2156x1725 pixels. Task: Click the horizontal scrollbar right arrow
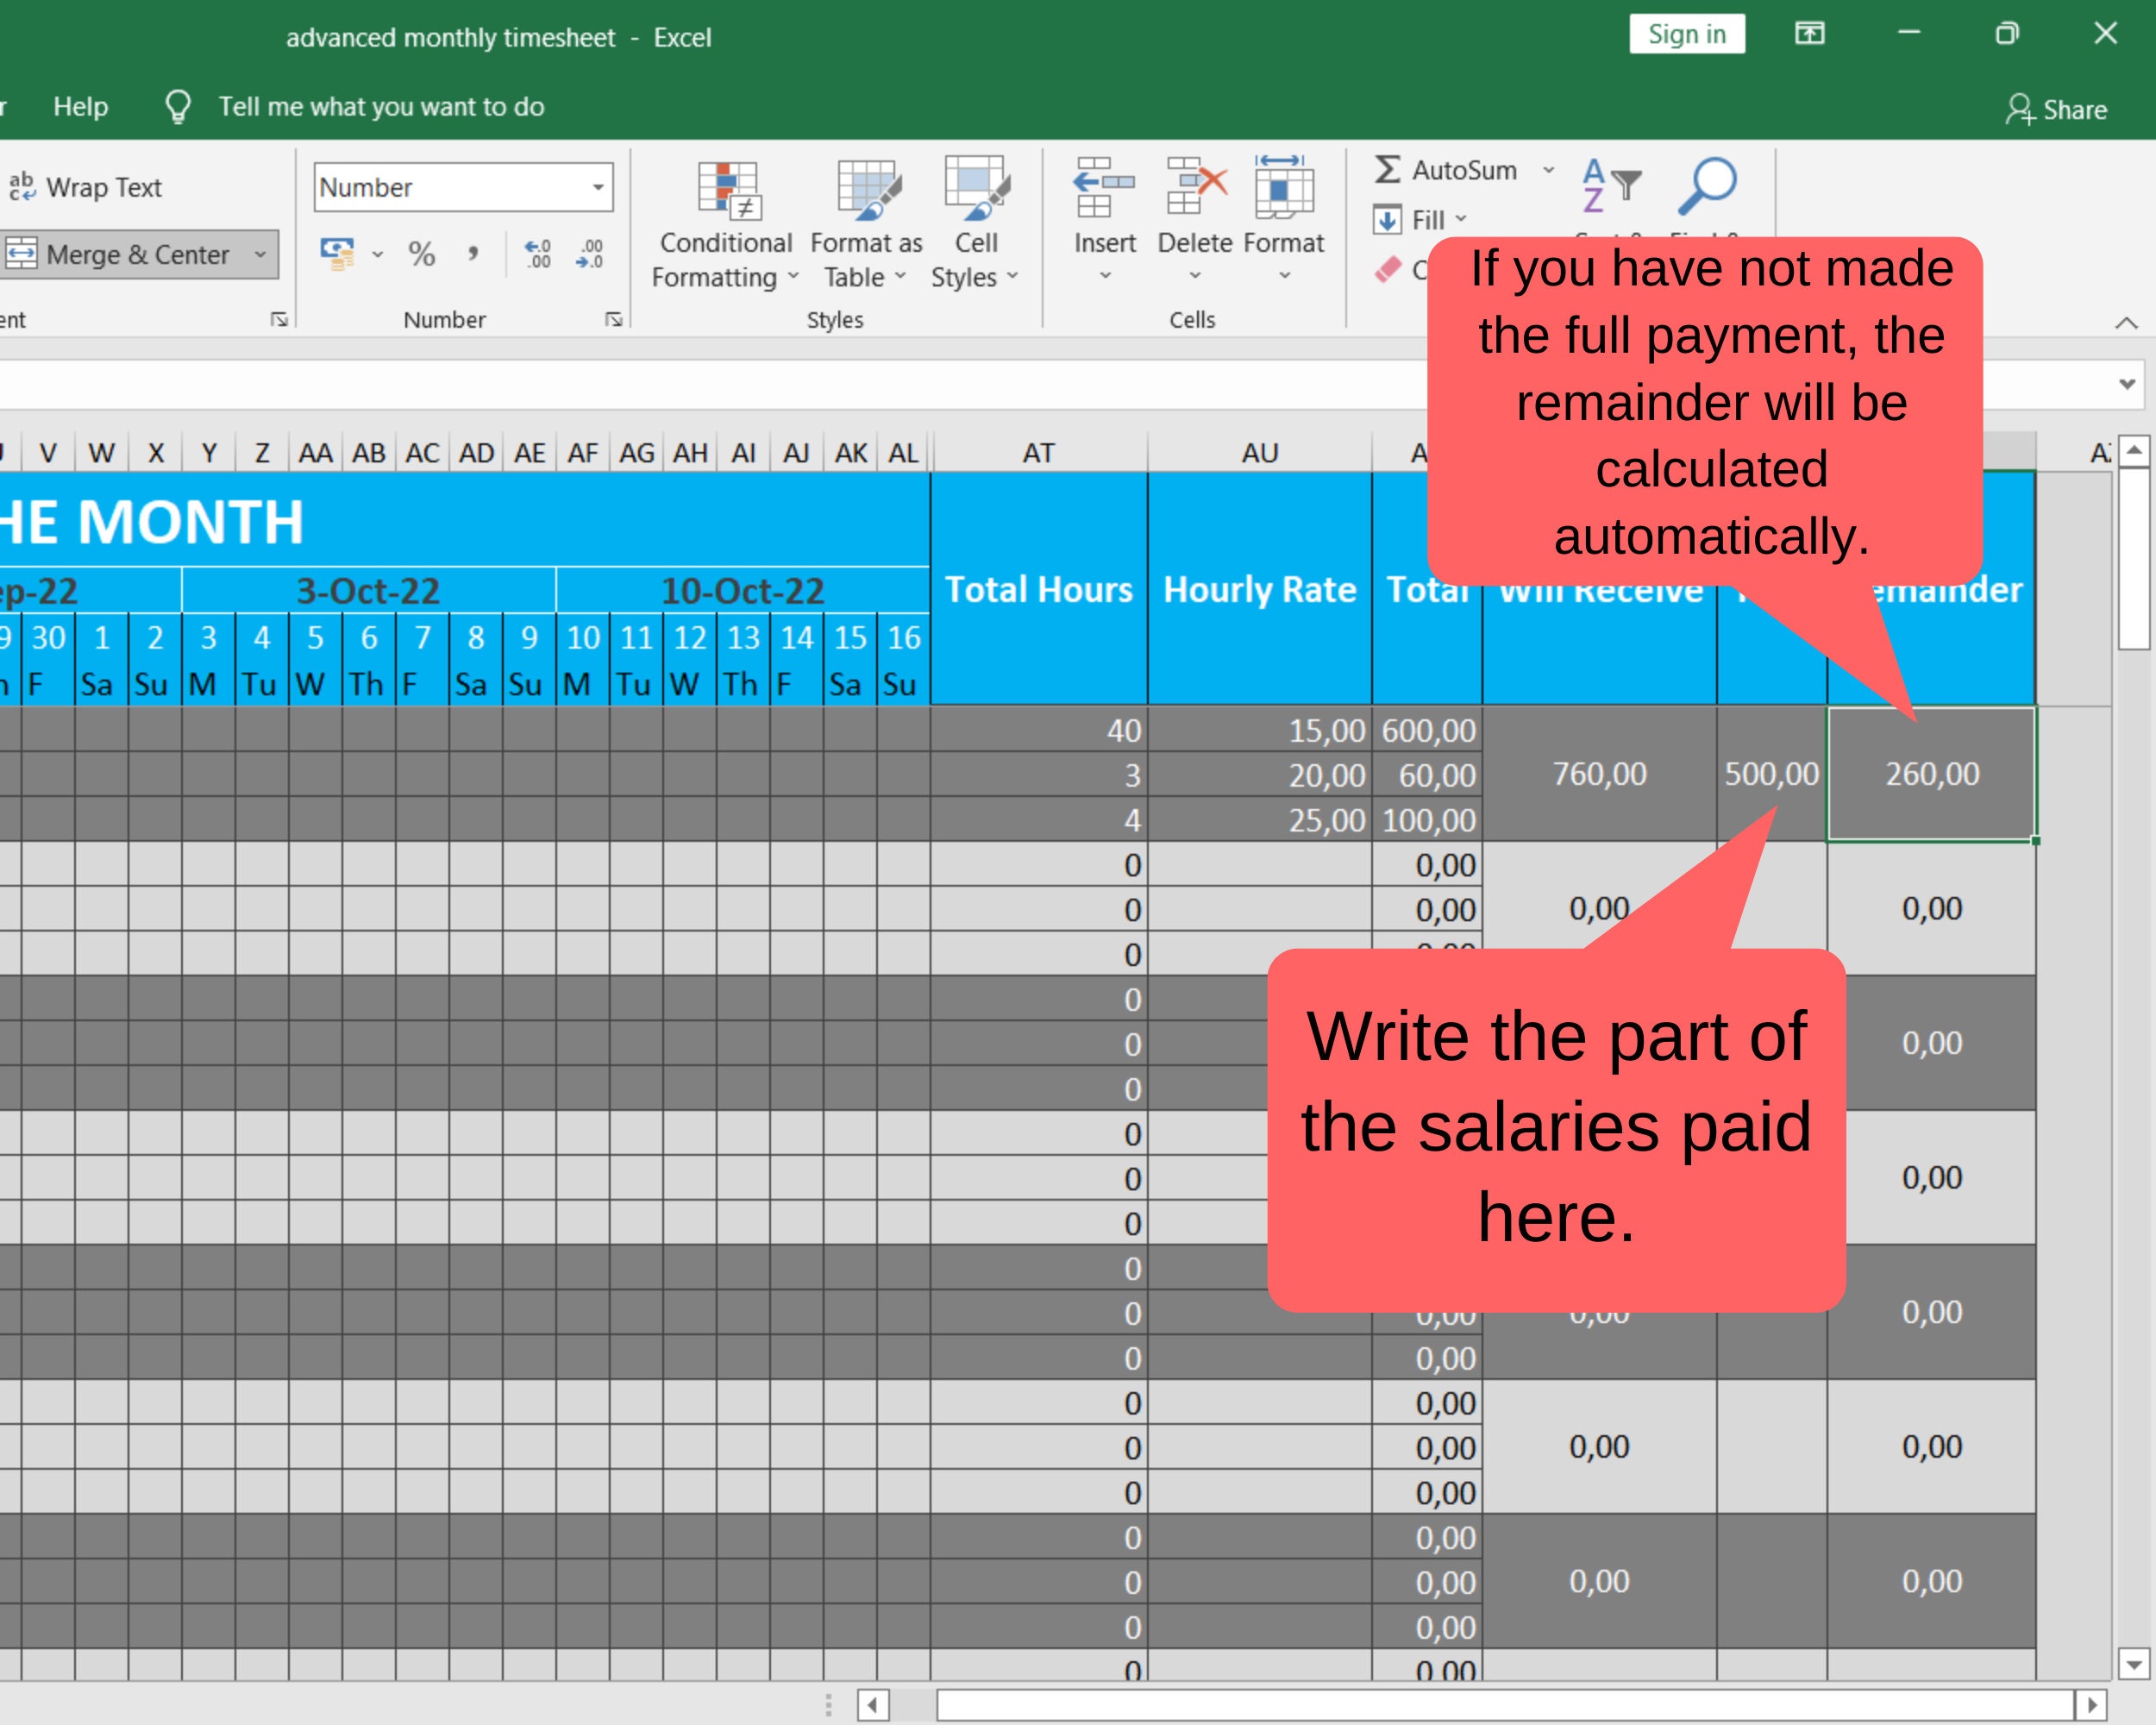point(2091,1705)
